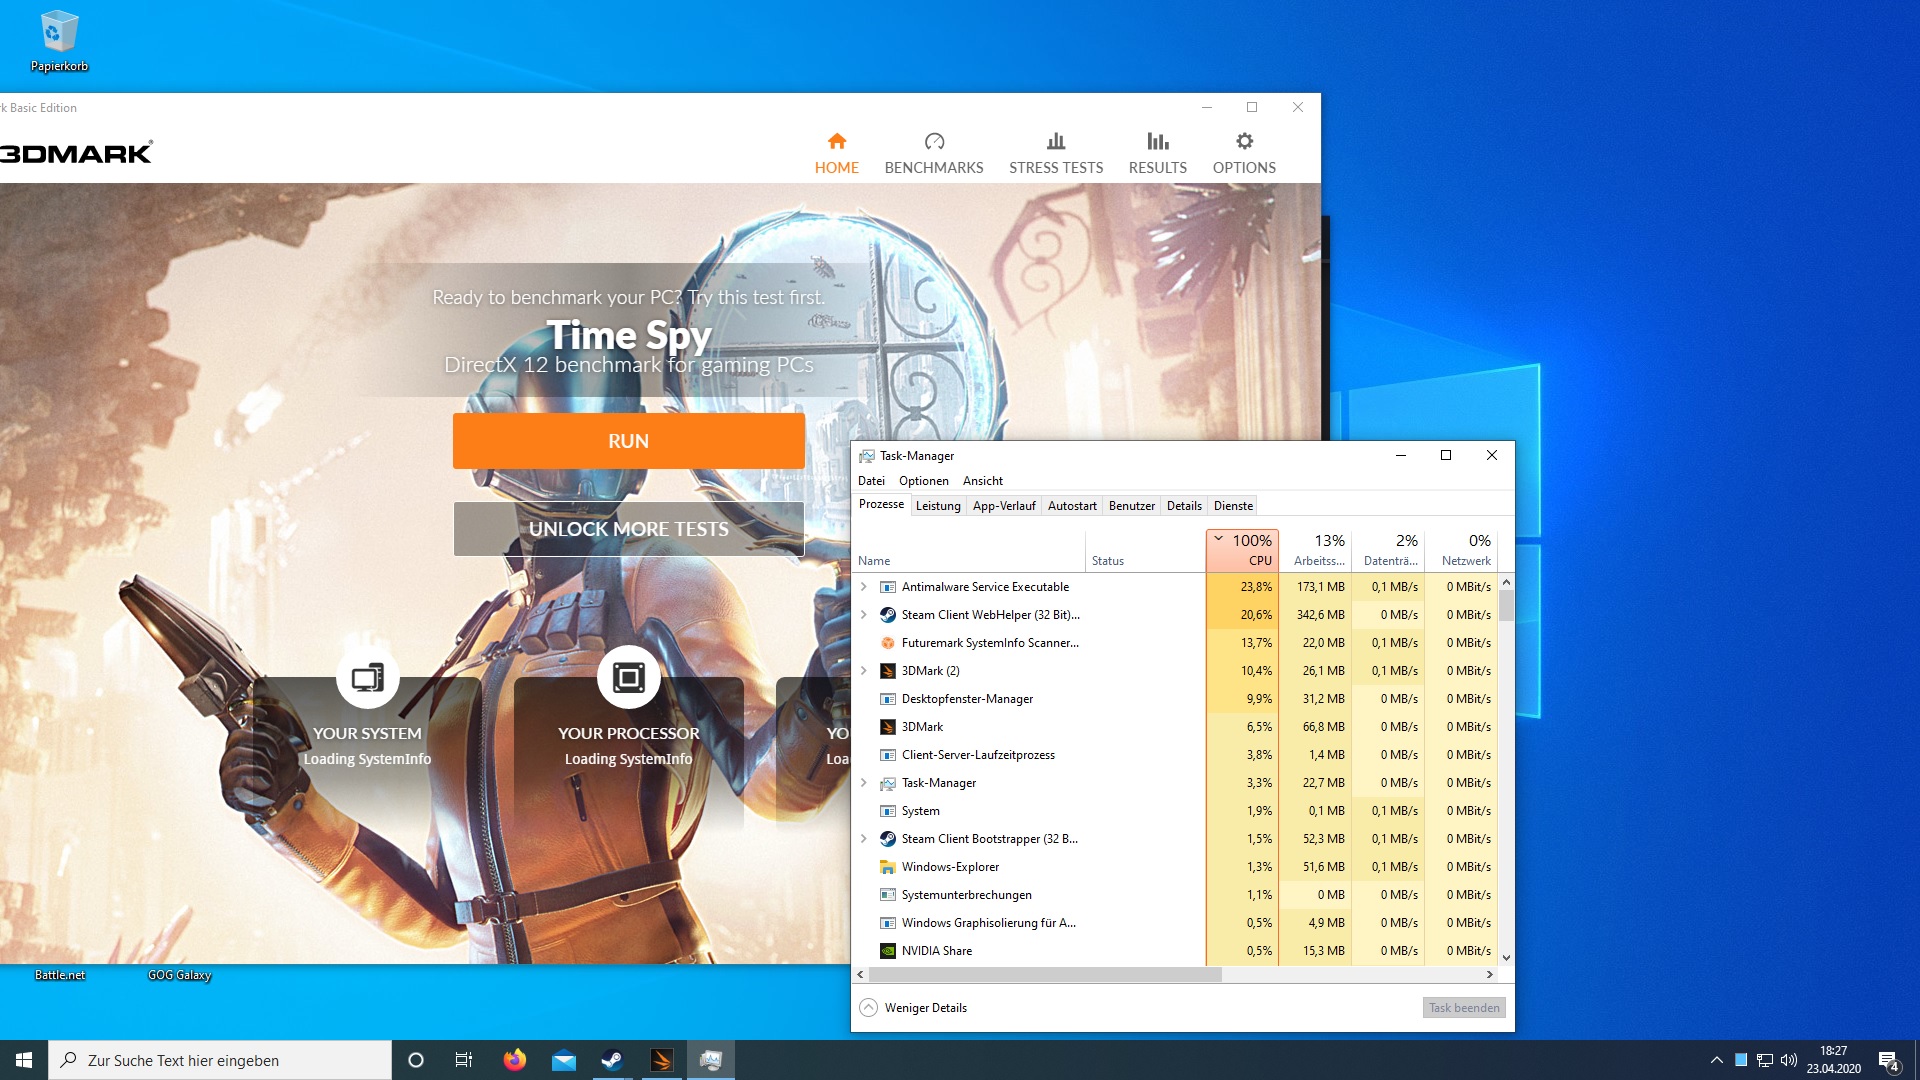Select the NVIDIA Share process icon

tap(887, 951)
